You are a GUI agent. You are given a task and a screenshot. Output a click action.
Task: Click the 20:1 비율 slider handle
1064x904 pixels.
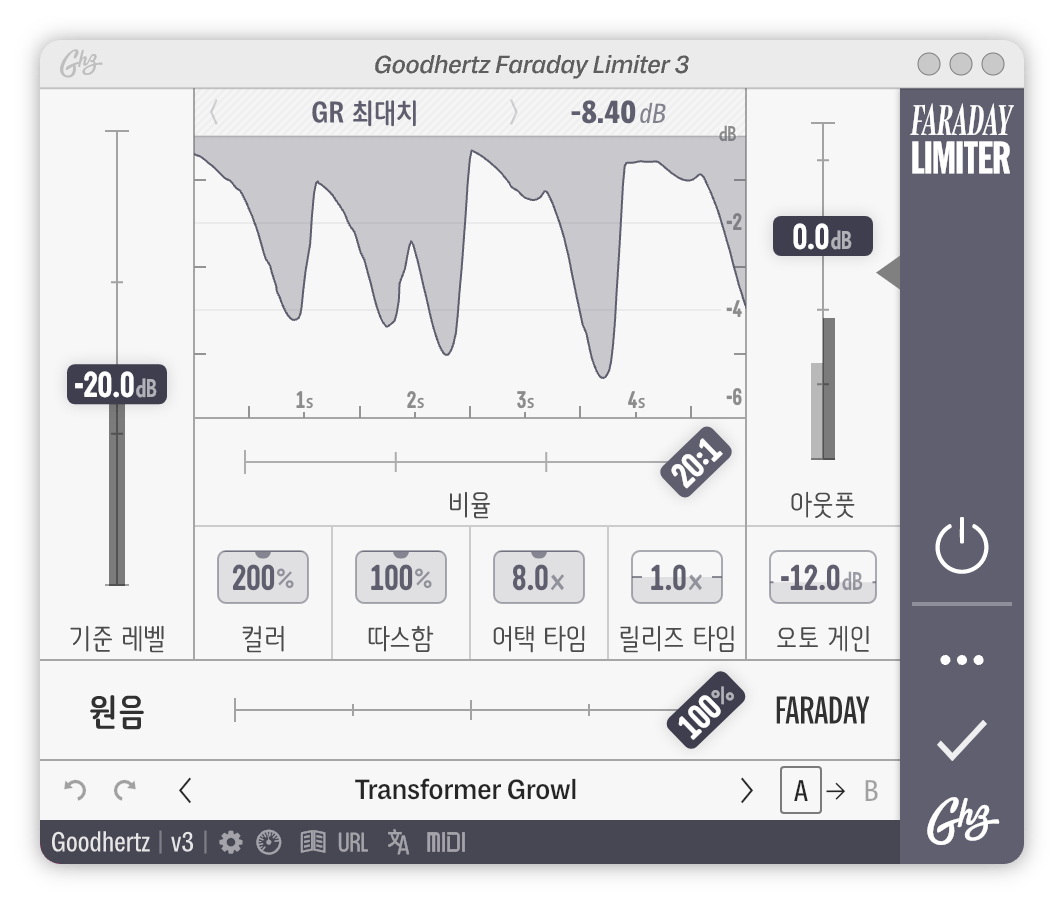tap(696, 462)
